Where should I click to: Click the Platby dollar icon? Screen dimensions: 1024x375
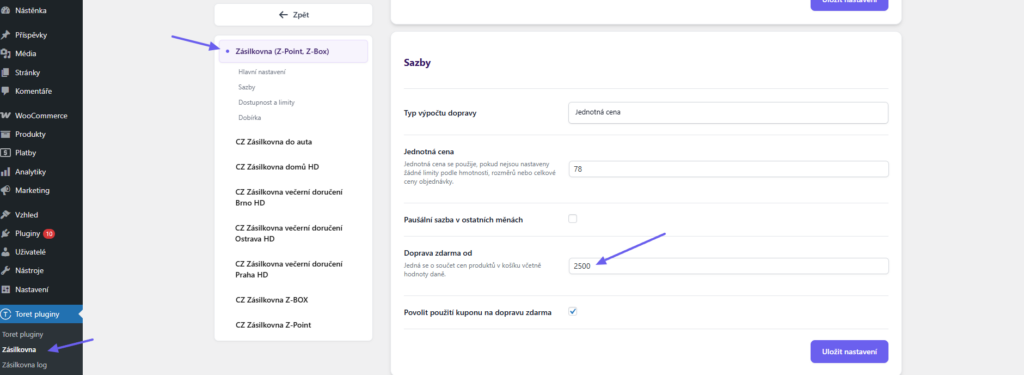[x=6, y=153]
